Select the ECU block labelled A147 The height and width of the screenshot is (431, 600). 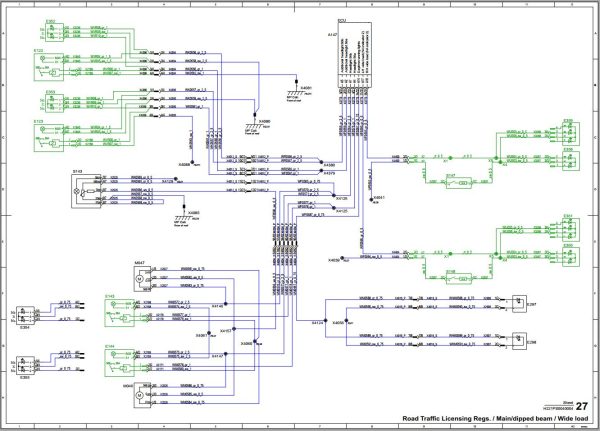pos(354,55)
